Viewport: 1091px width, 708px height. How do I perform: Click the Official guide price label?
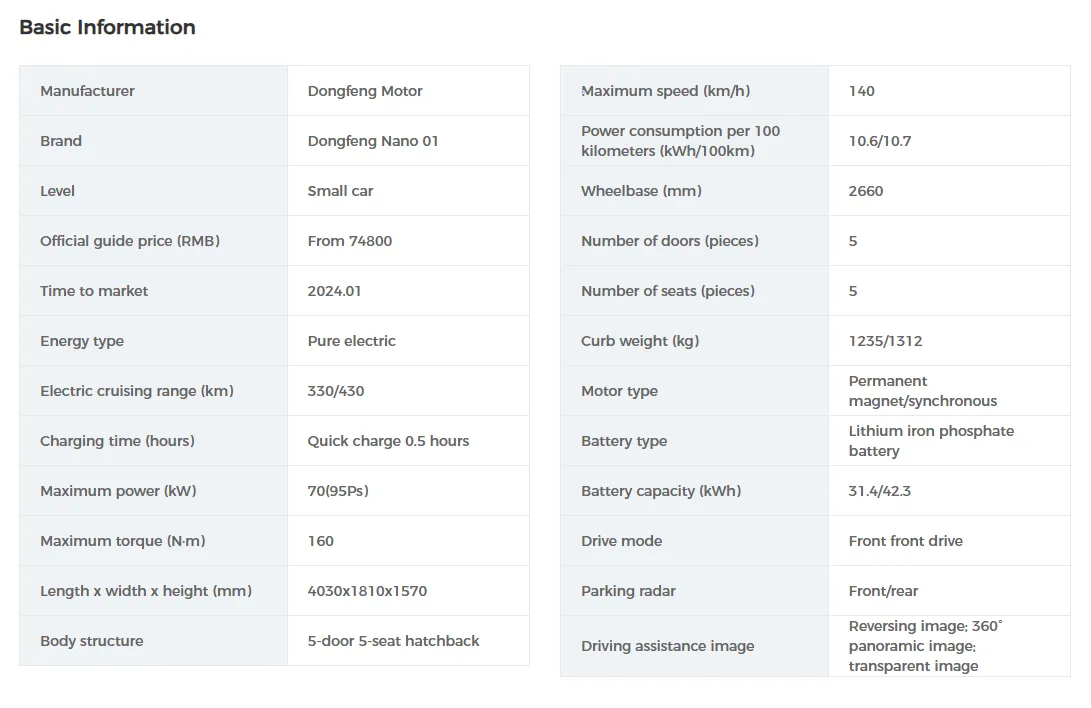coord(130,241)
